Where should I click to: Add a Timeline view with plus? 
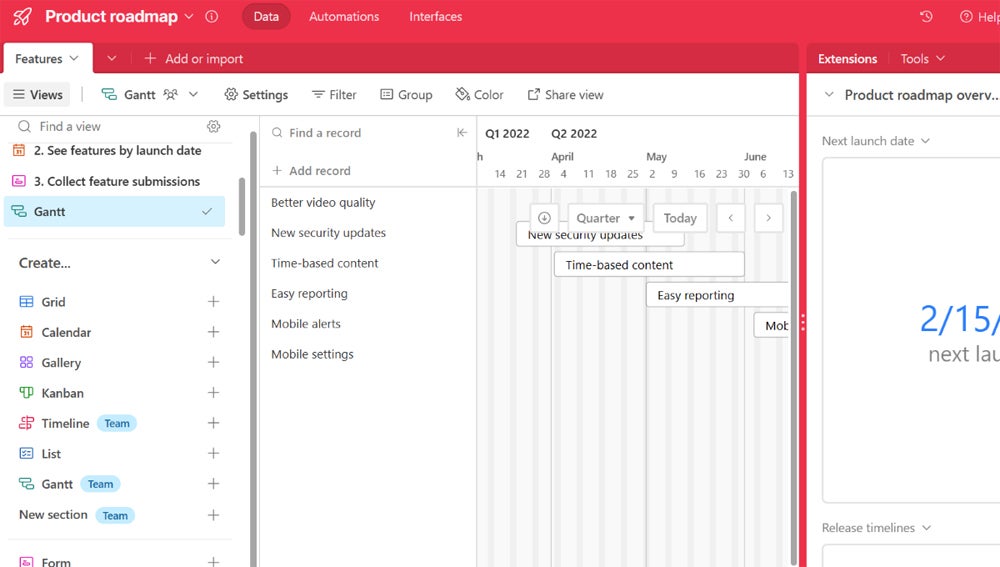click(214, 423)
